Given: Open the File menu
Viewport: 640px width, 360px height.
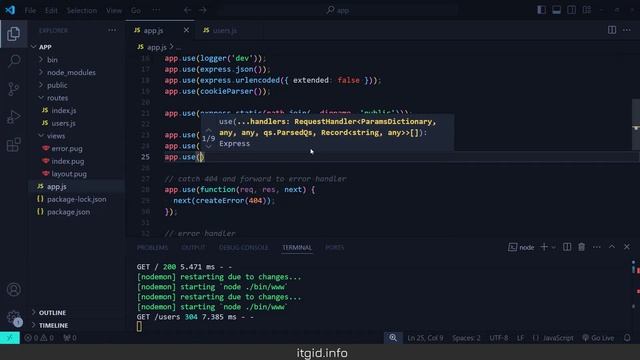Looking at the screenshot, I should coord(30,10).
